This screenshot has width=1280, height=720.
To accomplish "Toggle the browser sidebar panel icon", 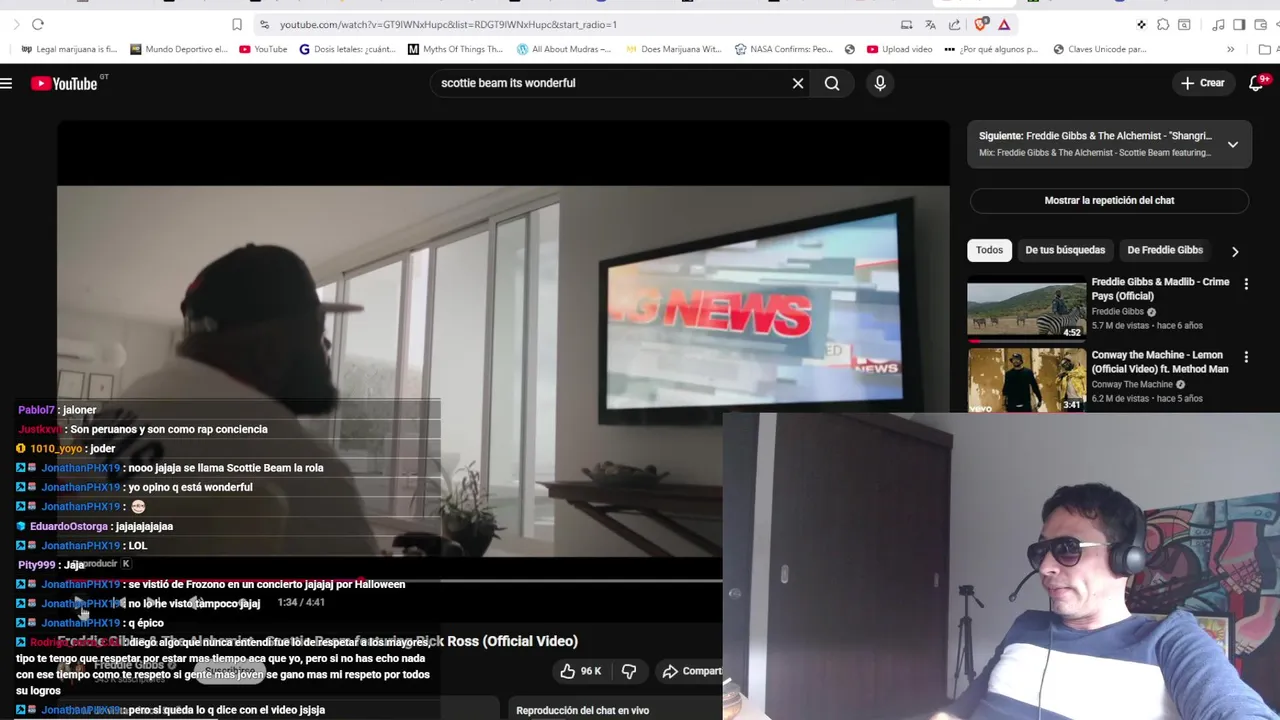I will (1239, 24).
